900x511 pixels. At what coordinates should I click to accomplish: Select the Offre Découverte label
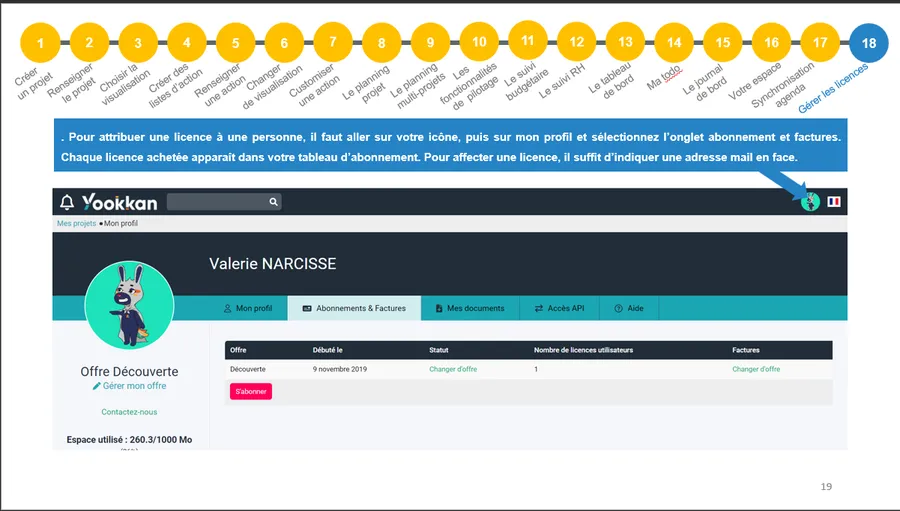click(x=129, y=371)
